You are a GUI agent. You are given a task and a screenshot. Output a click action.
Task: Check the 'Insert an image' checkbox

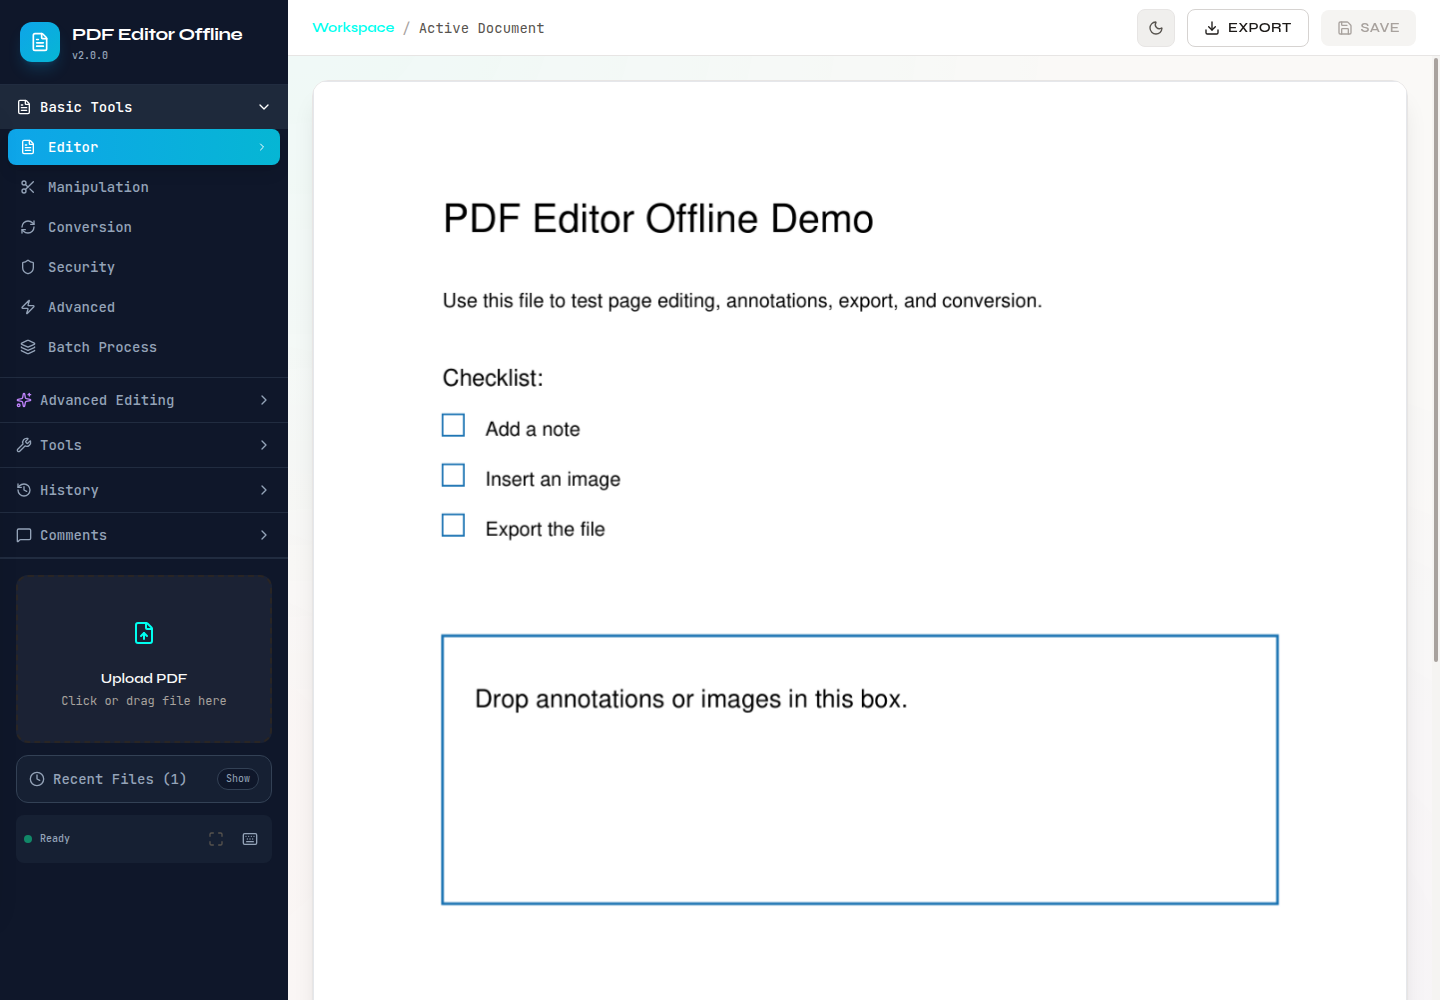point(454,475)
